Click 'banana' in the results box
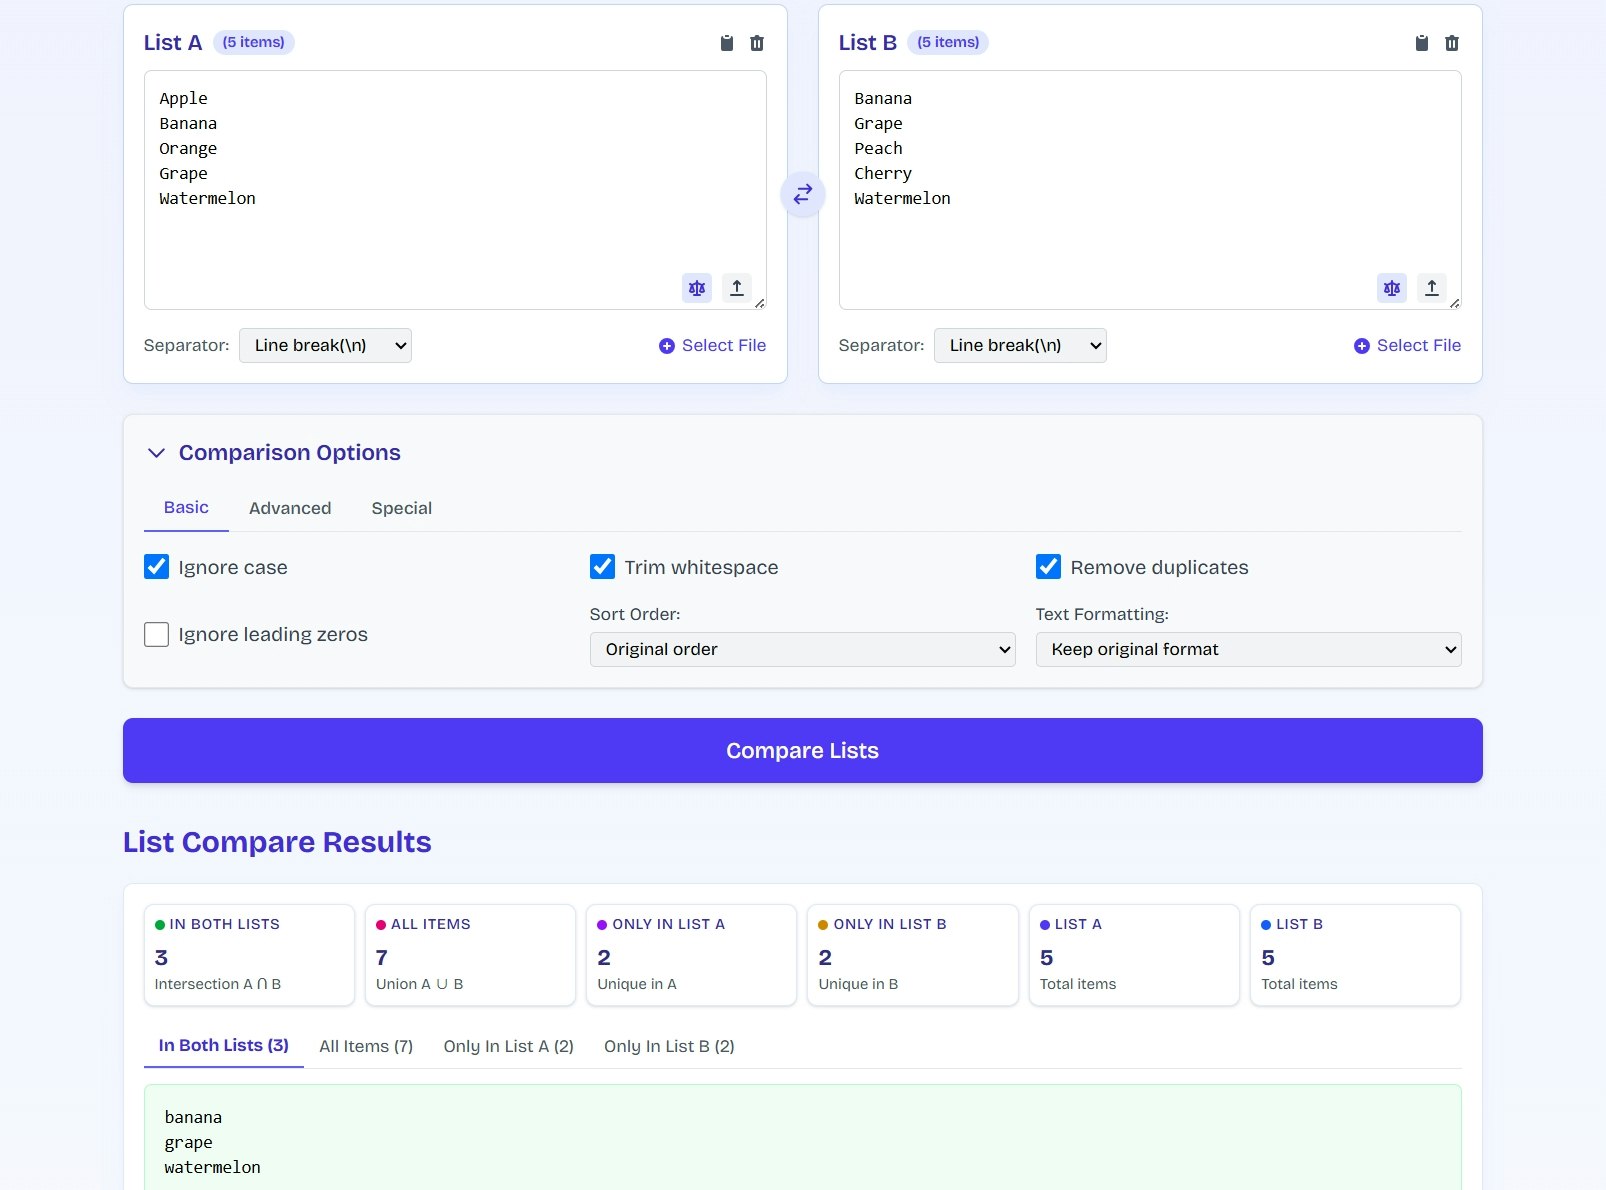Image resolution: width=1606 pixels, height=1190 pixels. point(193,1118)
